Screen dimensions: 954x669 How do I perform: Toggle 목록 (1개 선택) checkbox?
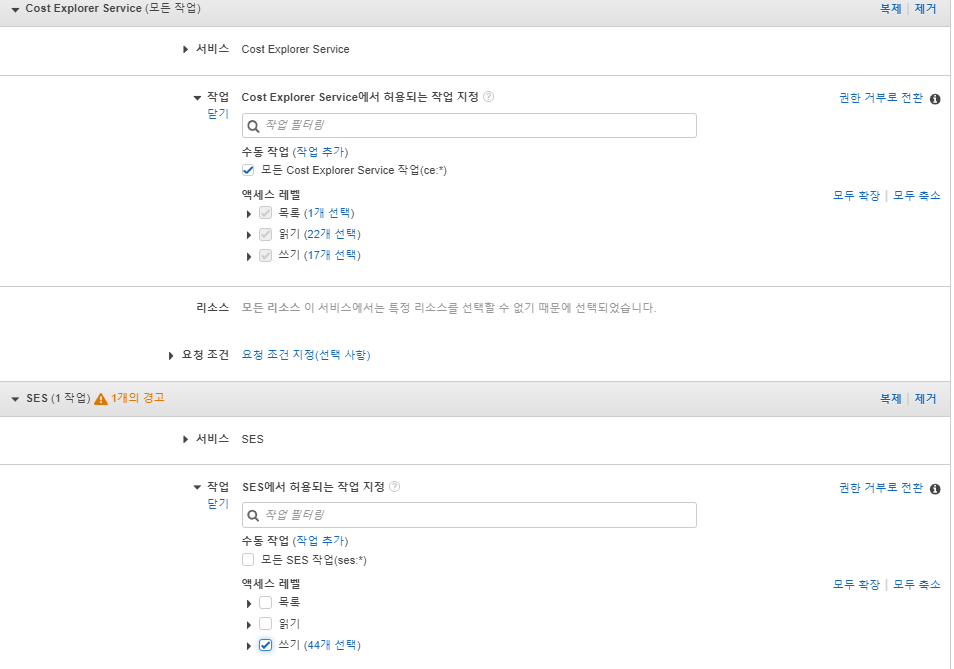pos(265,213)
